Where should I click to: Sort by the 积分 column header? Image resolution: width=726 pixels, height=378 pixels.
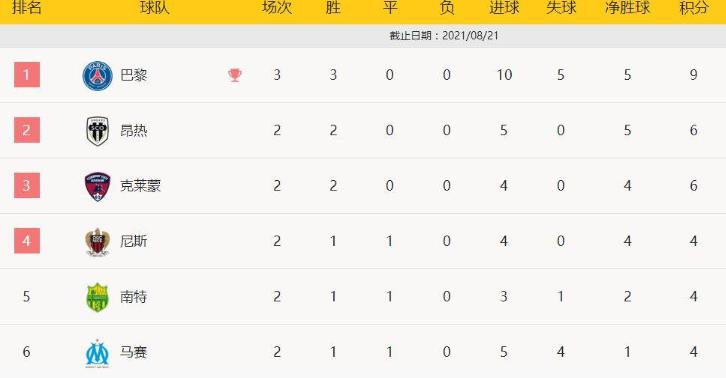693,7
